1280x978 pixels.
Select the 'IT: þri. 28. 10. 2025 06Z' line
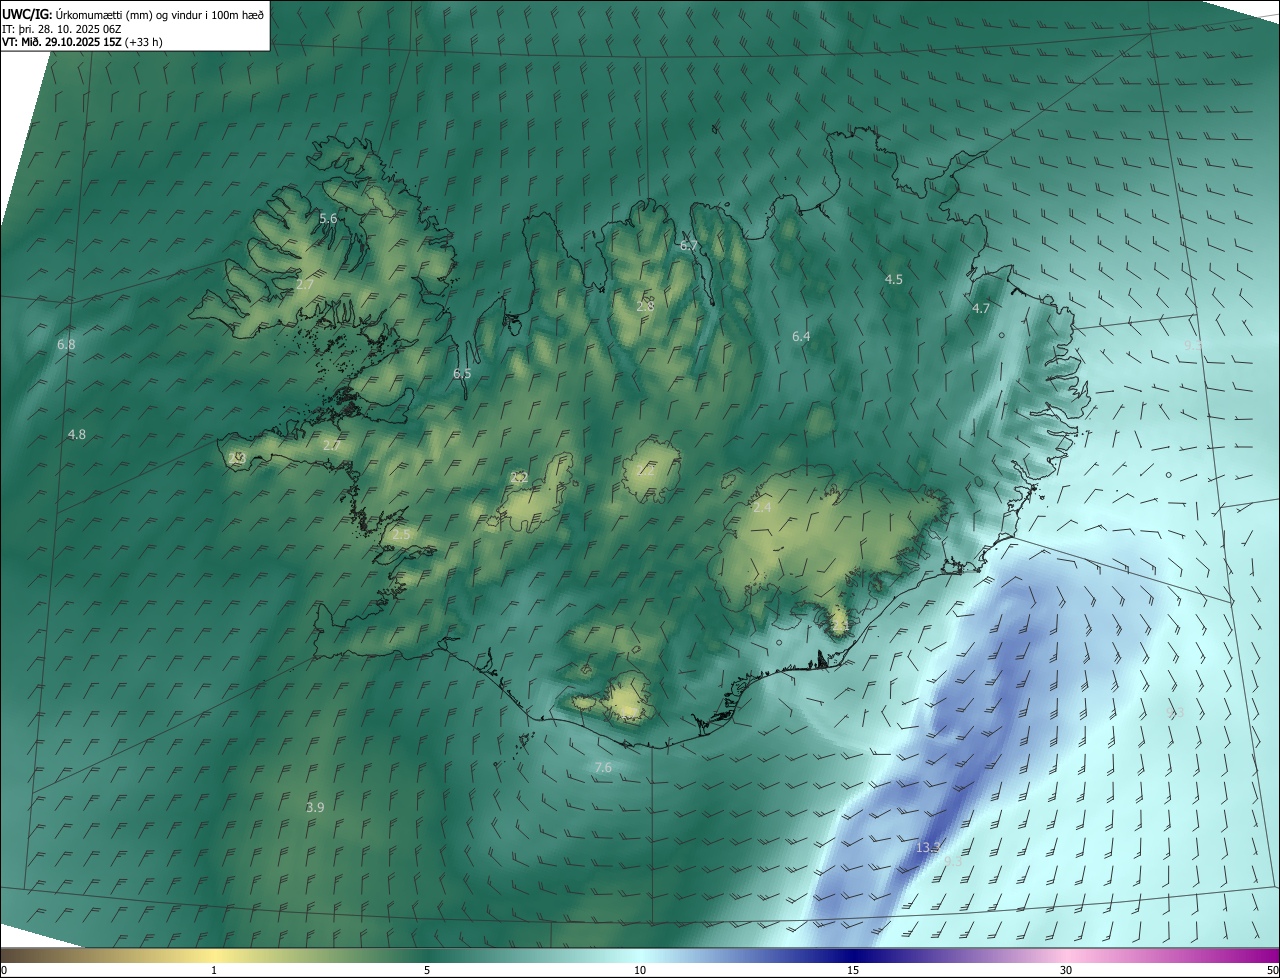coord(62,28)
